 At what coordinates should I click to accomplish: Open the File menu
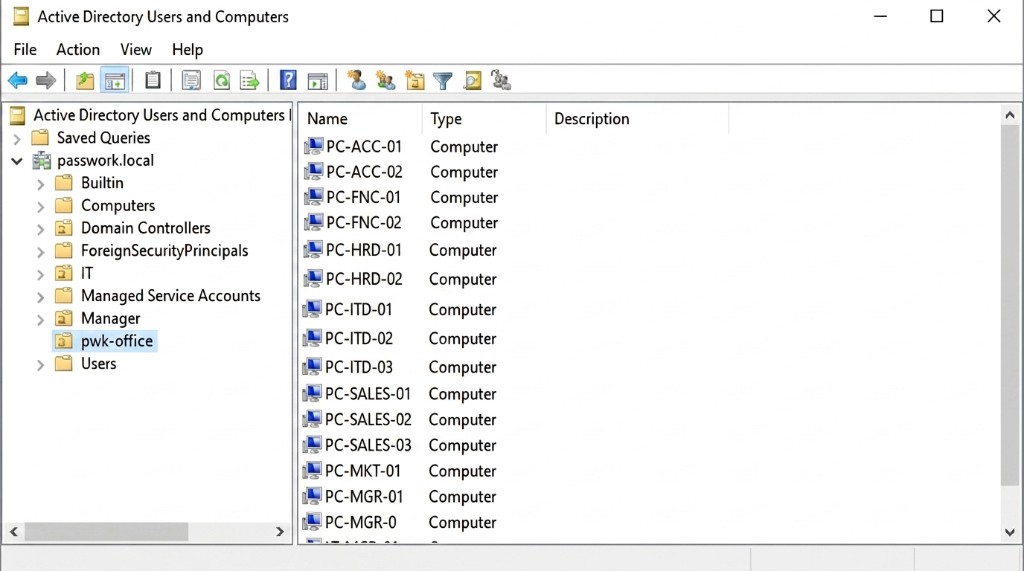coord(25,50)
